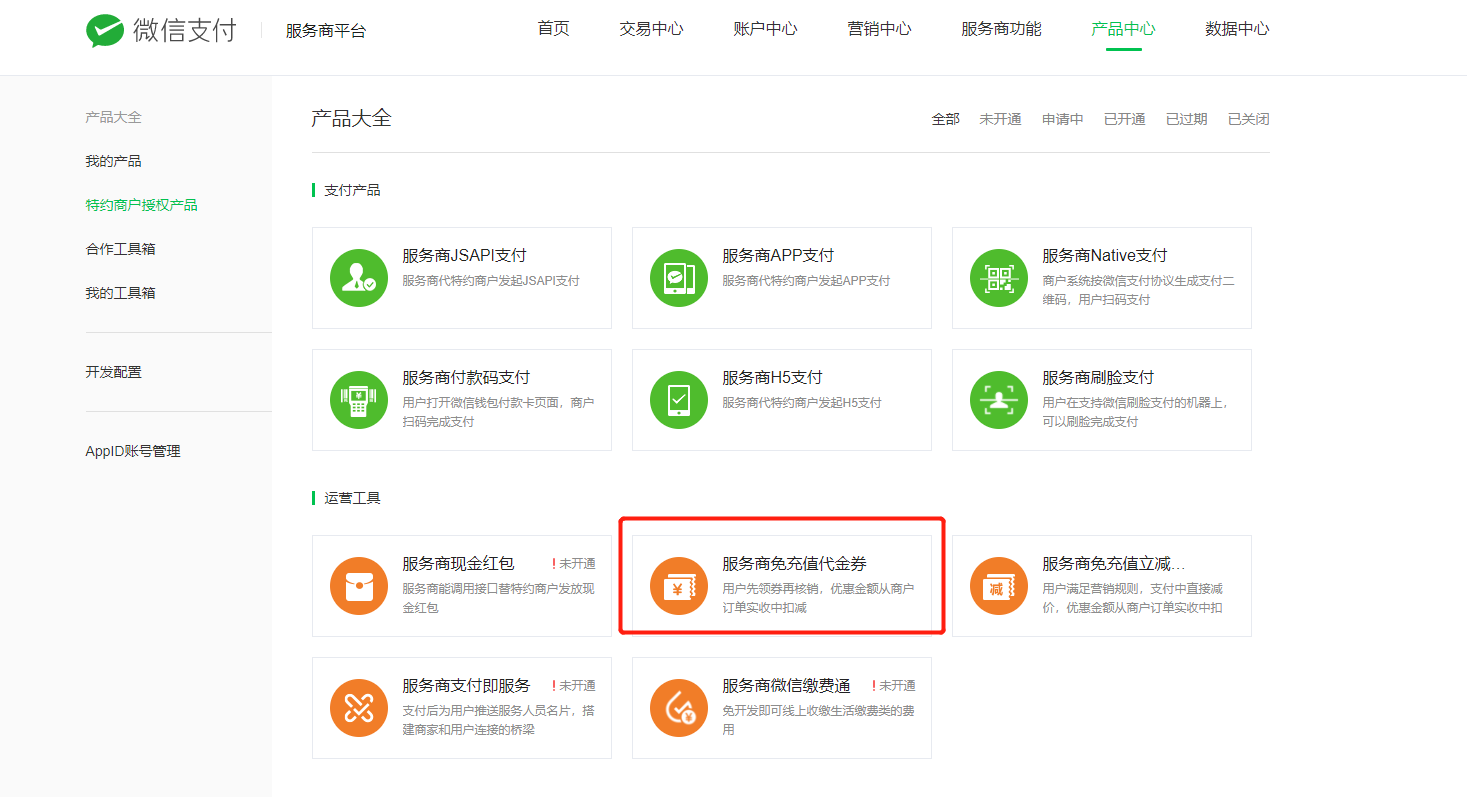Click the 服务商微信缴费通 orange icon

pos(679,708)
